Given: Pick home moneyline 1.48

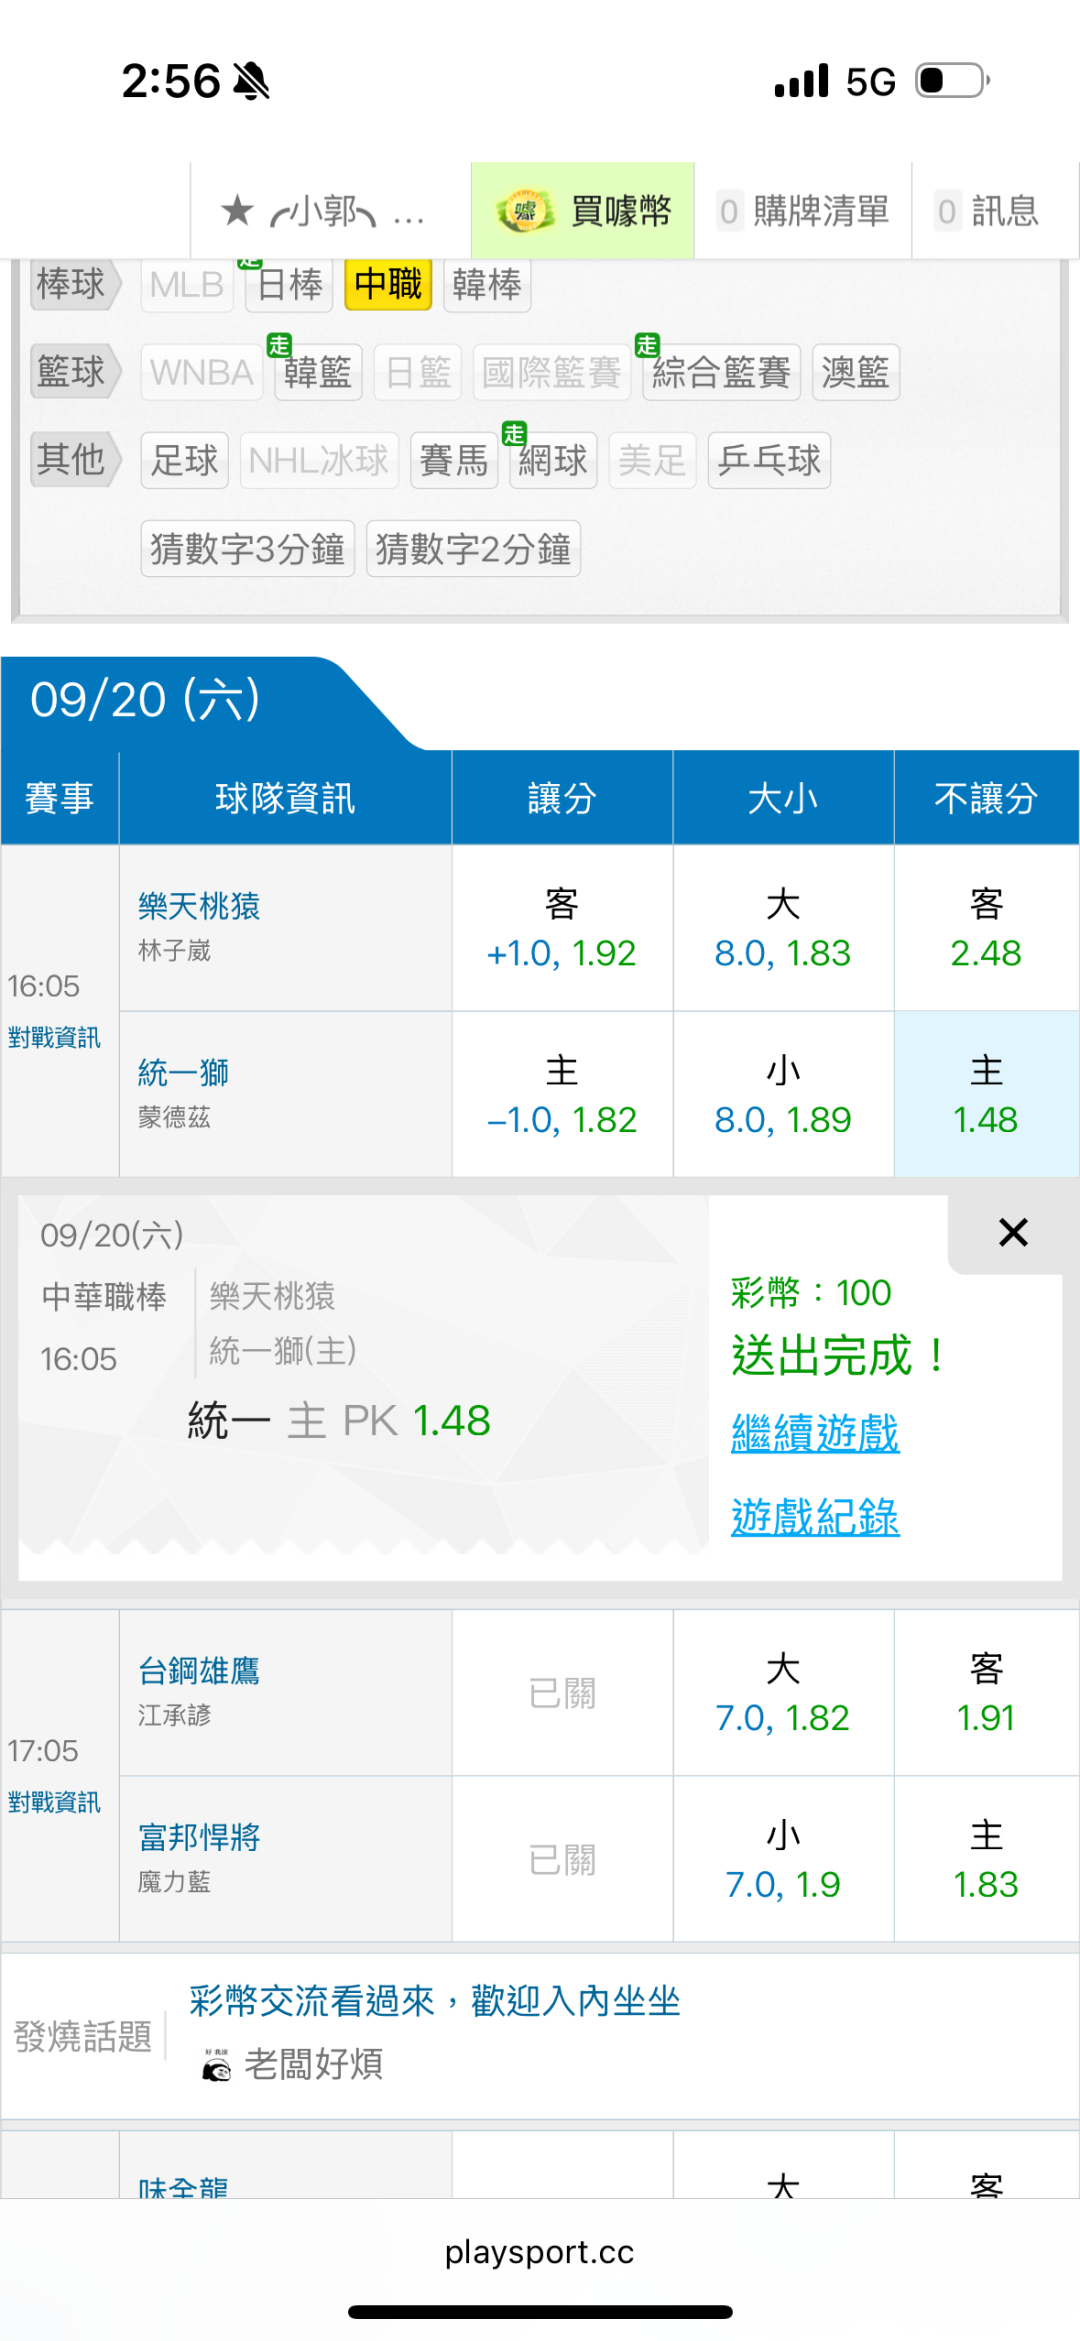Looking at the screenshot, I should [986, 1095].
